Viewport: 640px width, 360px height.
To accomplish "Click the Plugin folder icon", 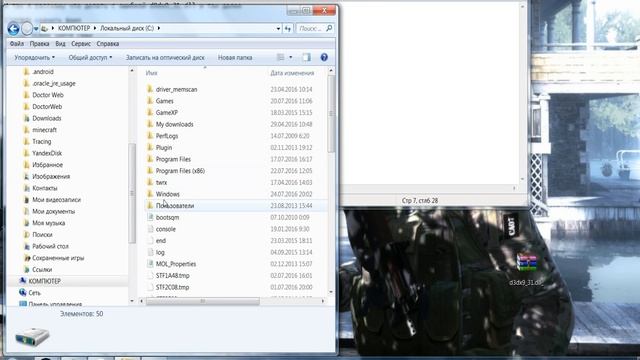I will [x=150, y=147].
